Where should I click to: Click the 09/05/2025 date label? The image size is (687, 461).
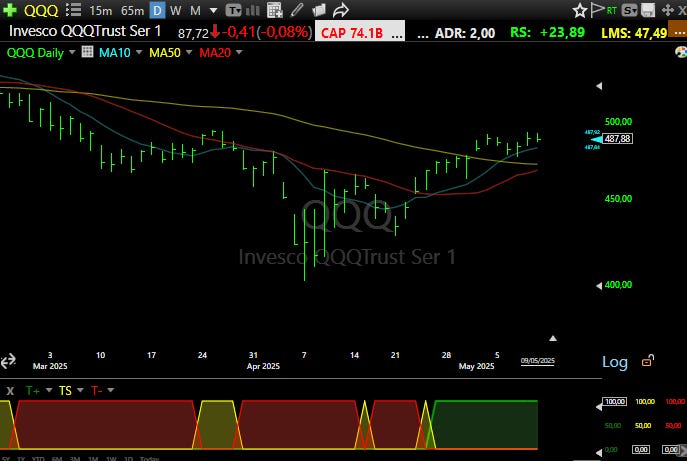[538, 361]
